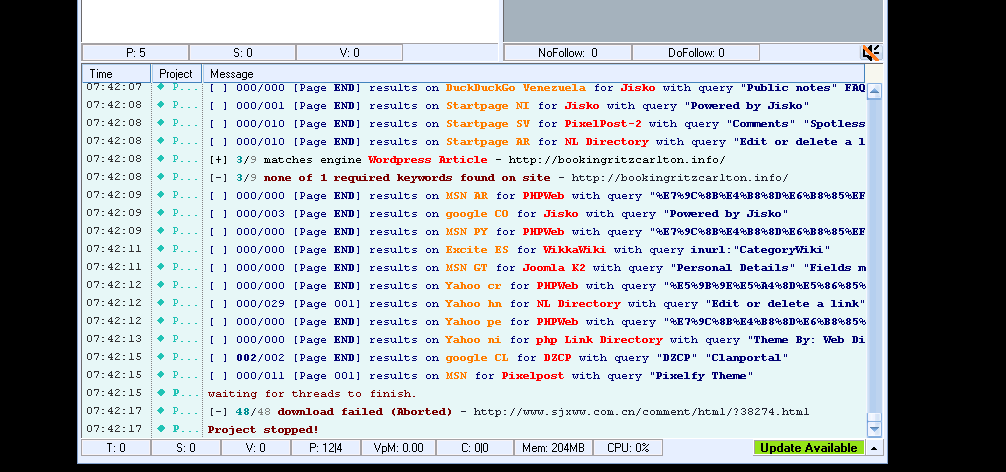Click the Project column header
The image size is (1006, 472).
point(176,74)
